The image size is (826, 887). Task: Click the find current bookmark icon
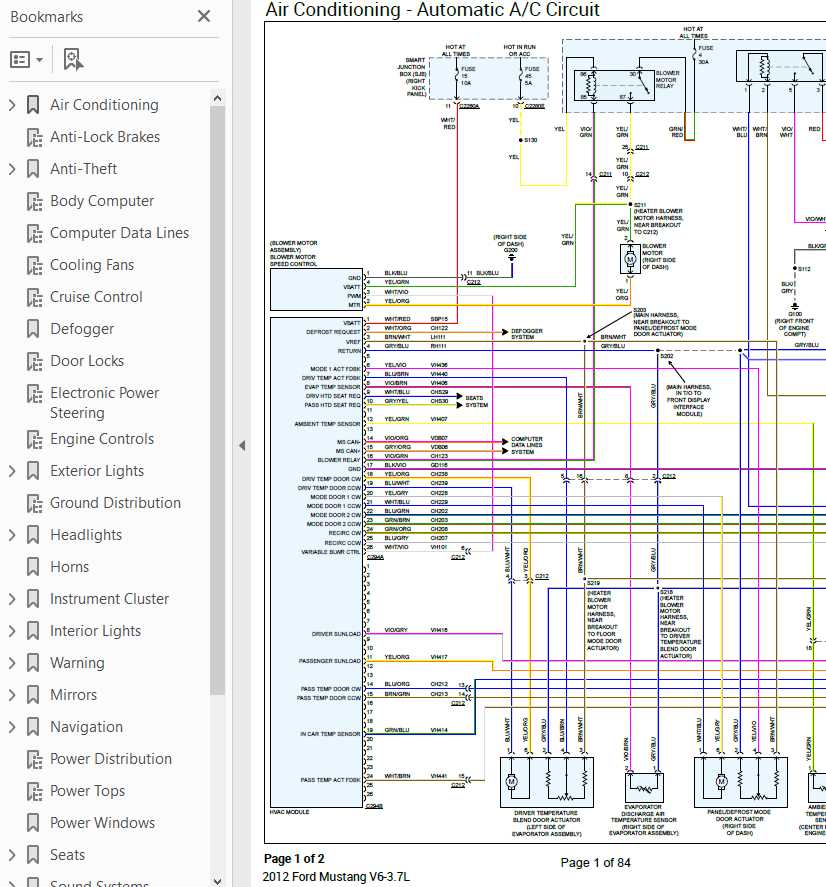(74, 59)
